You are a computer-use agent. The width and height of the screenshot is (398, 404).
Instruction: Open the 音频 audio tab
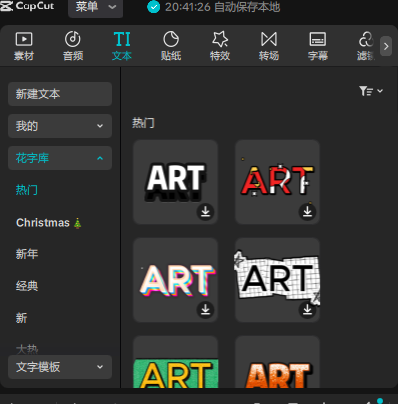click(x=73, y=46)
